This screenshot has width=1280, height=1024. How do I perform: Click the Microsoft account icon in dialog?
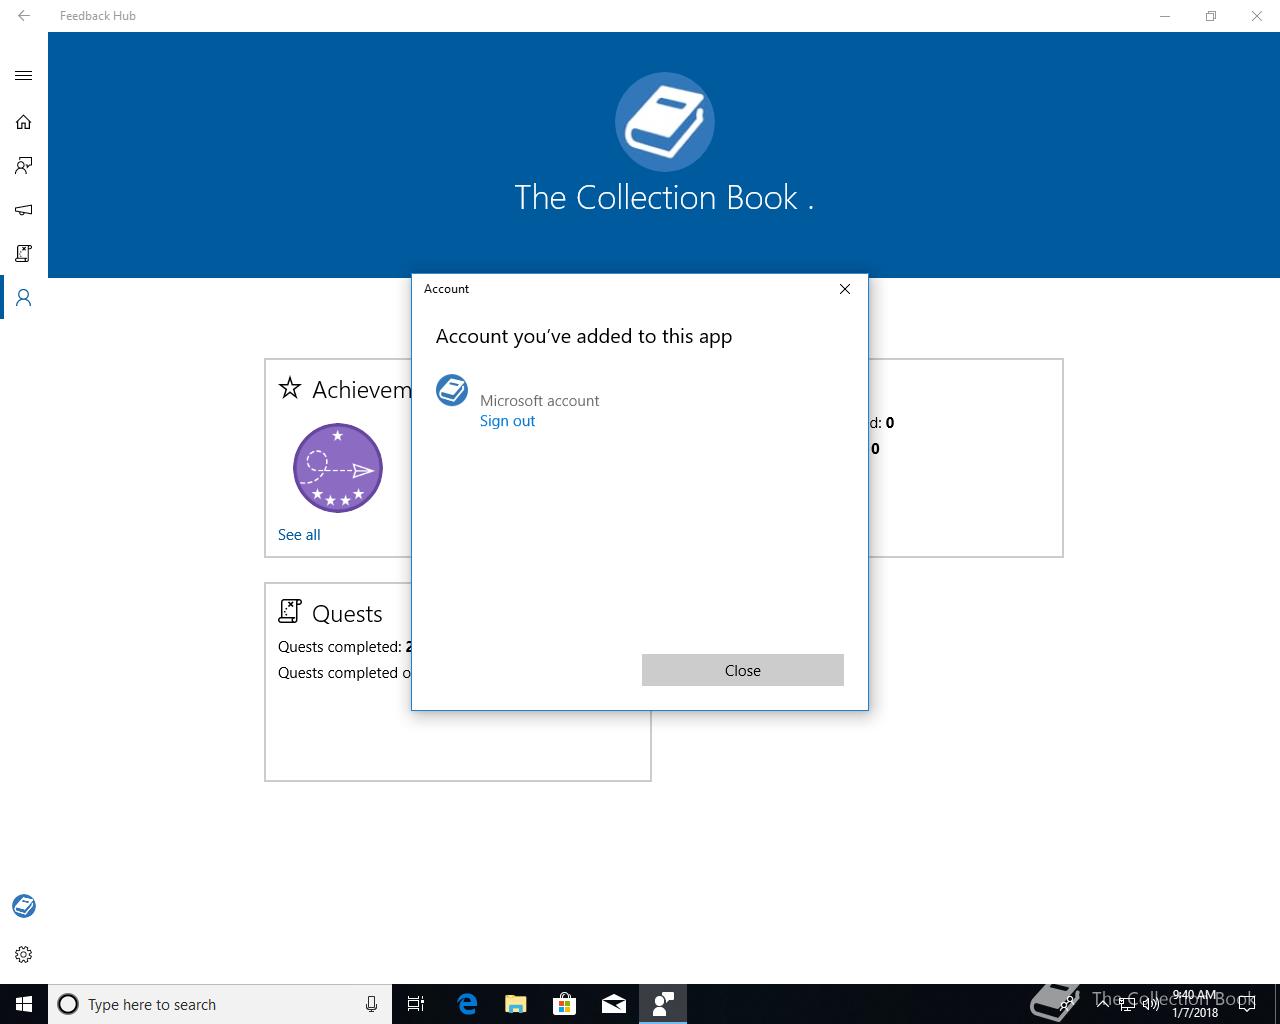tap(452, 390)
